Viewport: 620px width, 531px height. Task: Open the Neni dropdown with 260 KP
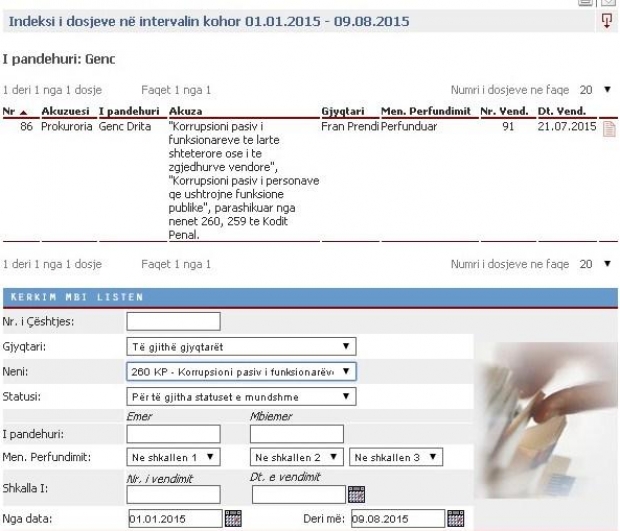(242, 372)
